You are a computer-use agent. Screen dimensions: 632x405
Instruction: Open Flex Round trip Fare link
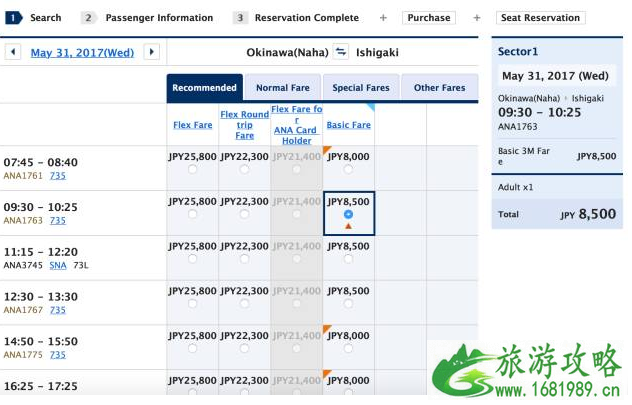click(x=245, y=125)
